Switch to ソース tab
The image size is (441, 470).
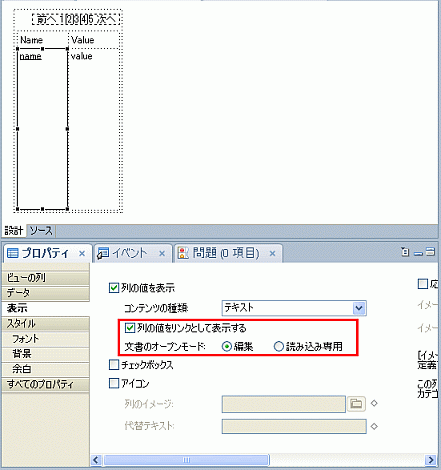[41, 231]
